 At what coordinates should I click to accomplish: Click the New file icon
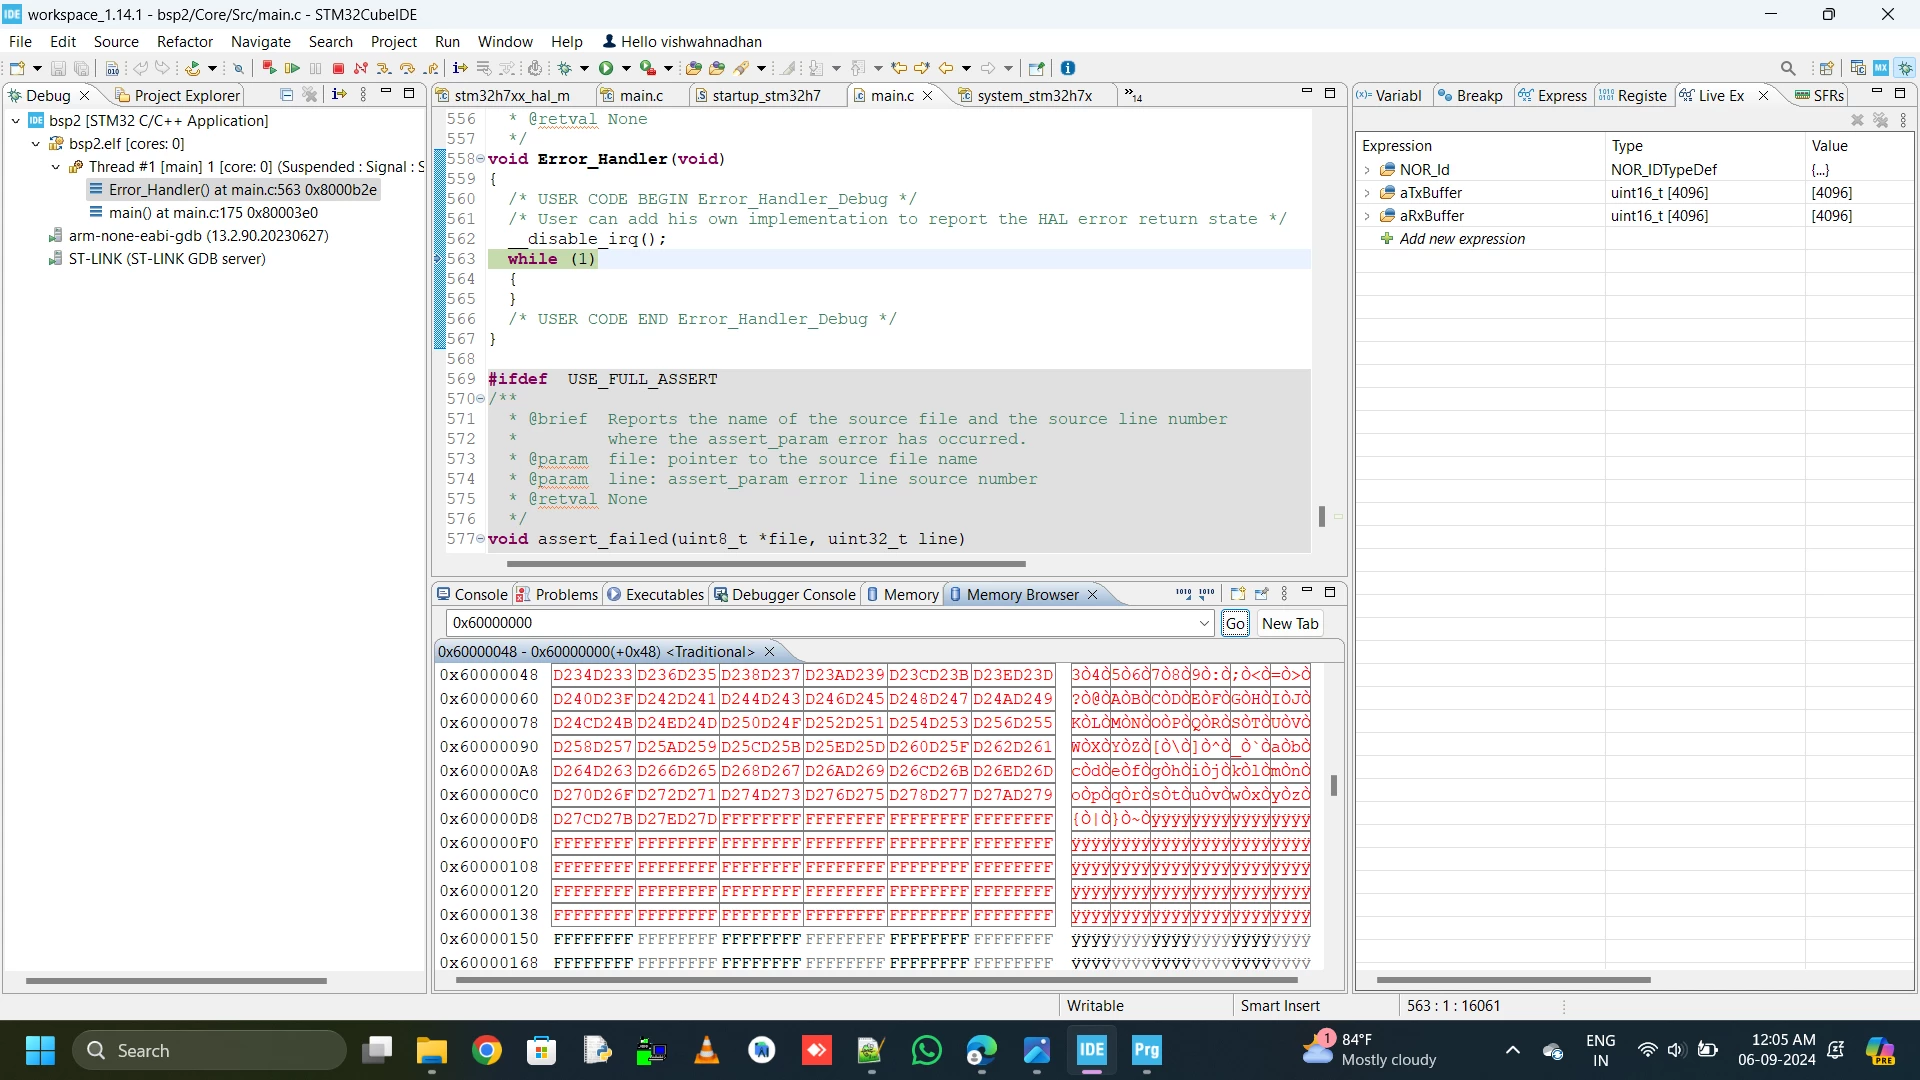pos(17,68)
